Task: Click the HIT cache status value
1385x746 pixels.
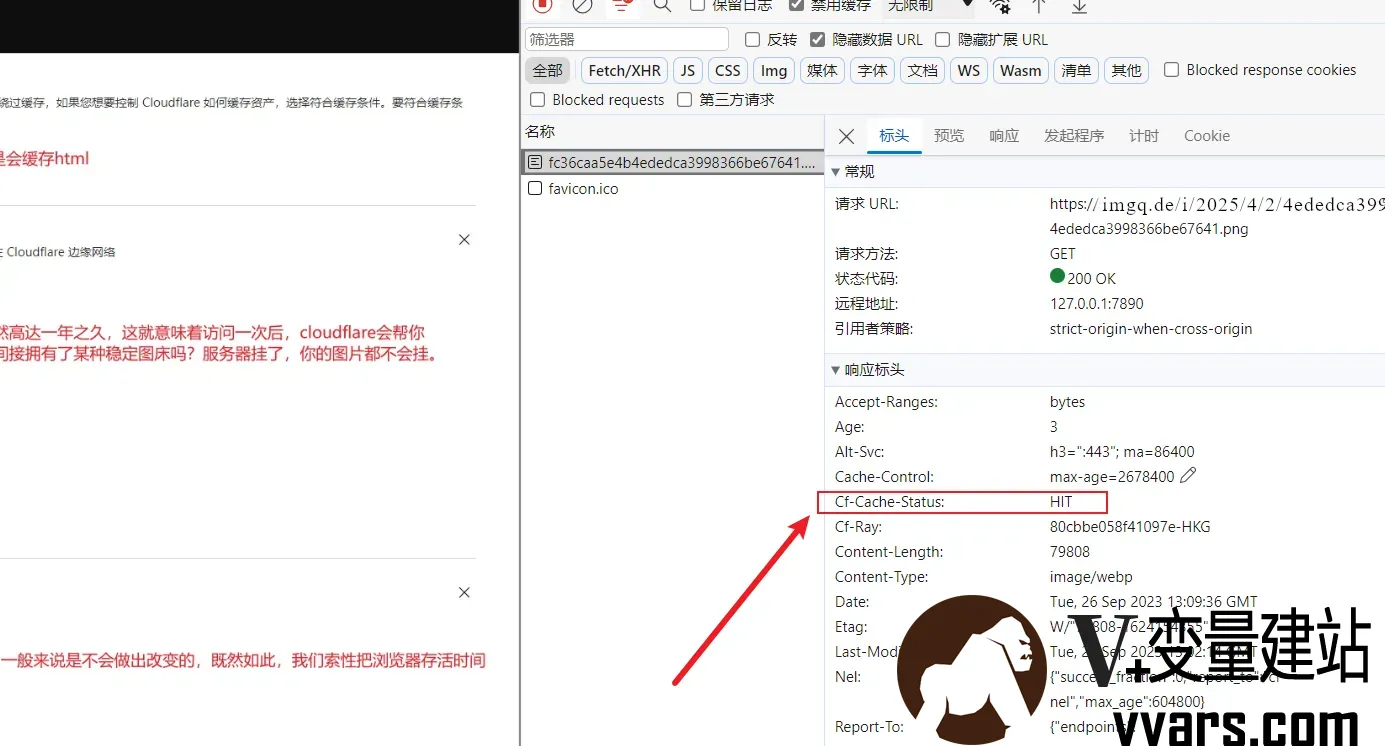Action: click(x=1061, y=502)
